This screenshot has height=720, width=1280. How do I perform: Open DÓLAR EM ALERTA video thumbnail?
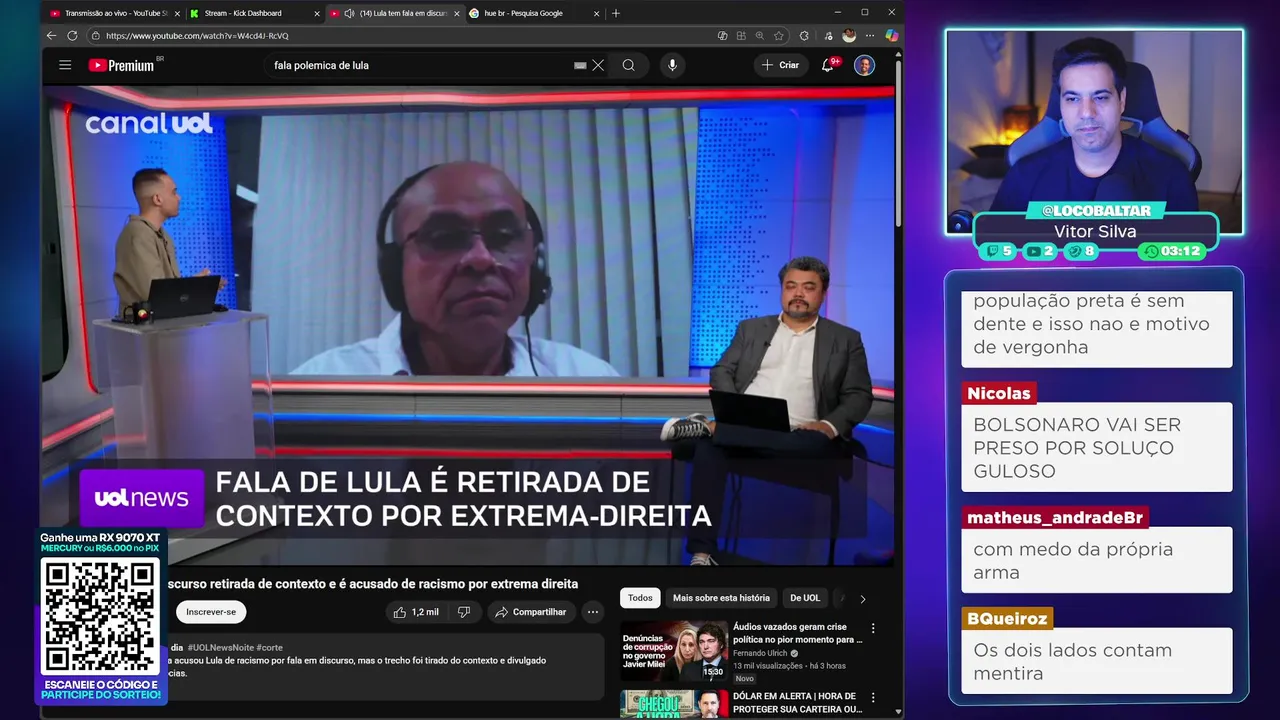(674, 704)
